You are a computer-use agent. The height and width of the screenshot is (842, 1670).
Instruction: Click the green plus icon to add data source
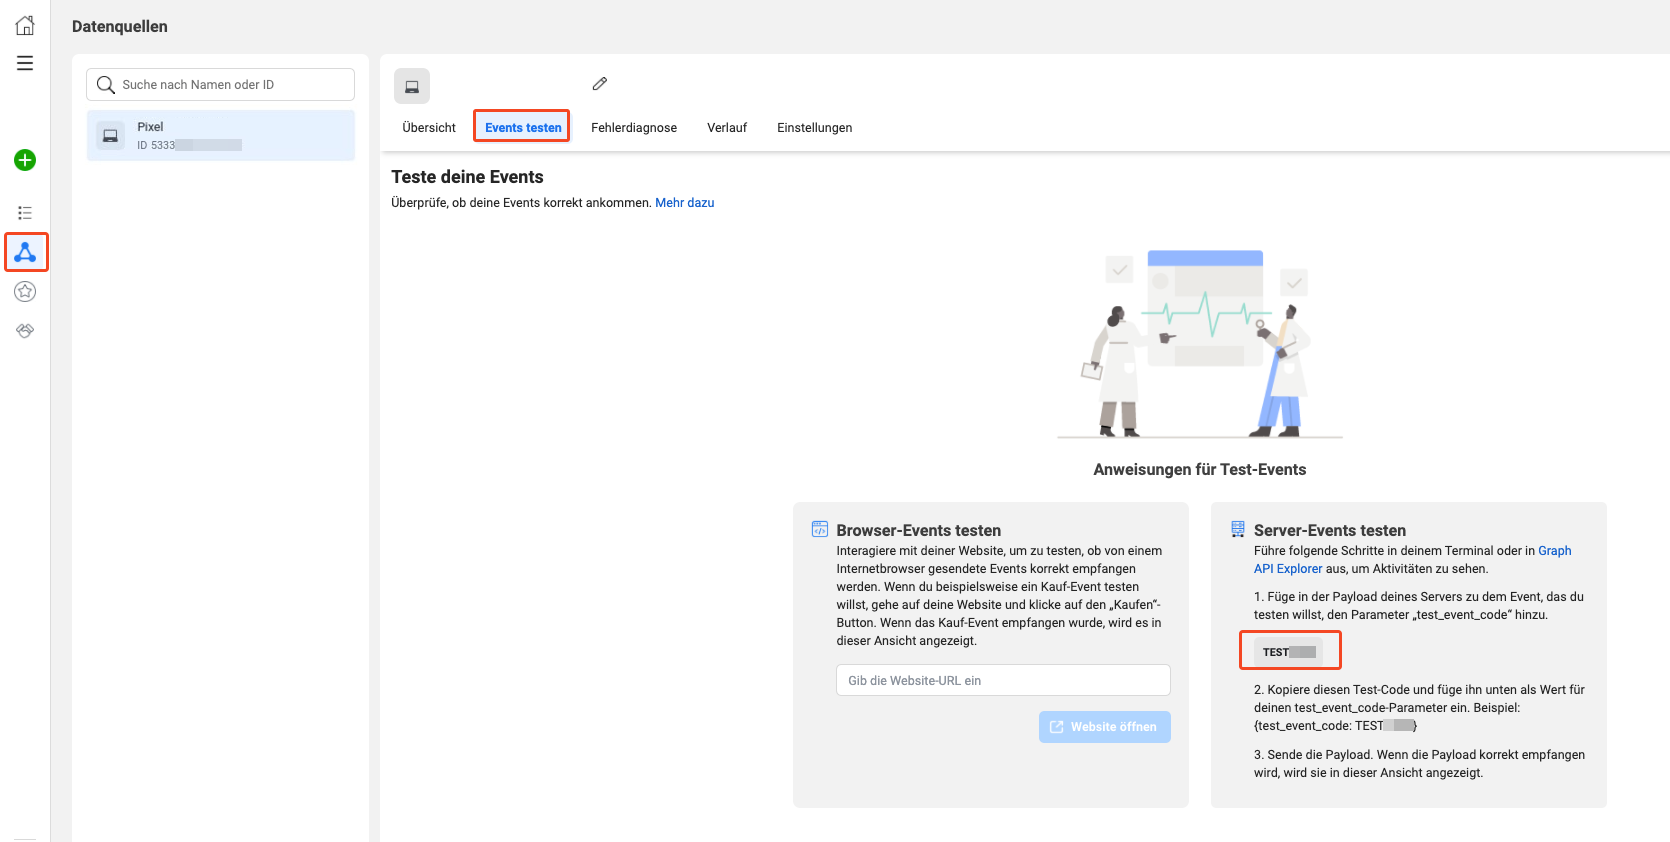tap(25, 160)
